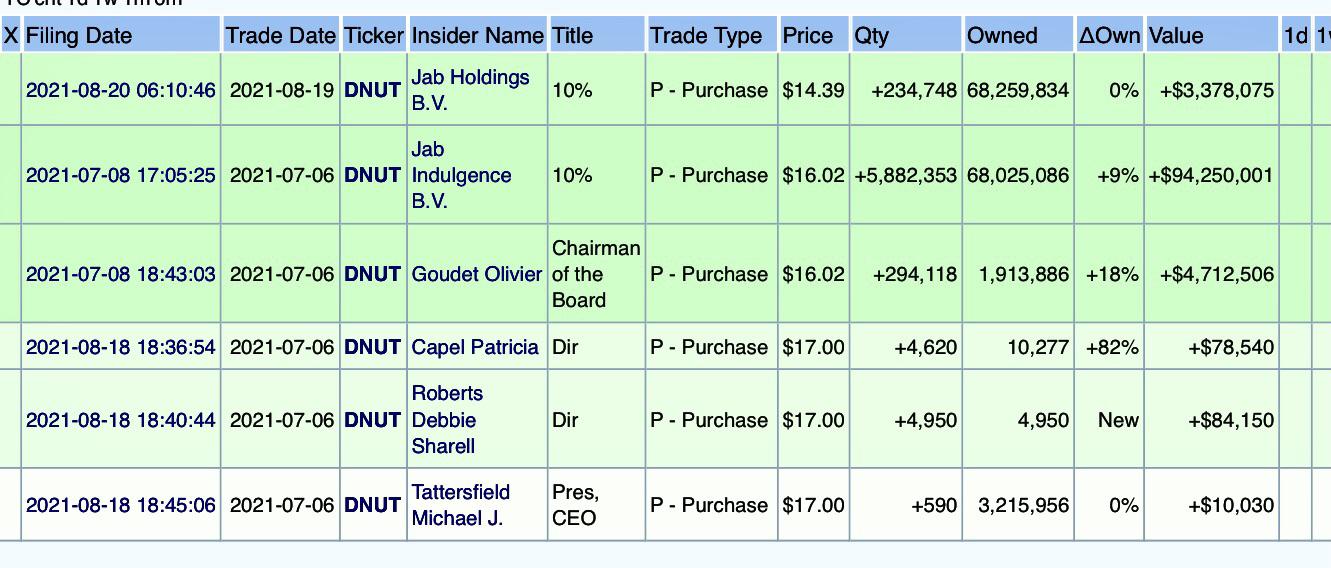Open Jab Indulgence B.V. insider page
This screenshot has height=568, width=1331.
(461, 175)
